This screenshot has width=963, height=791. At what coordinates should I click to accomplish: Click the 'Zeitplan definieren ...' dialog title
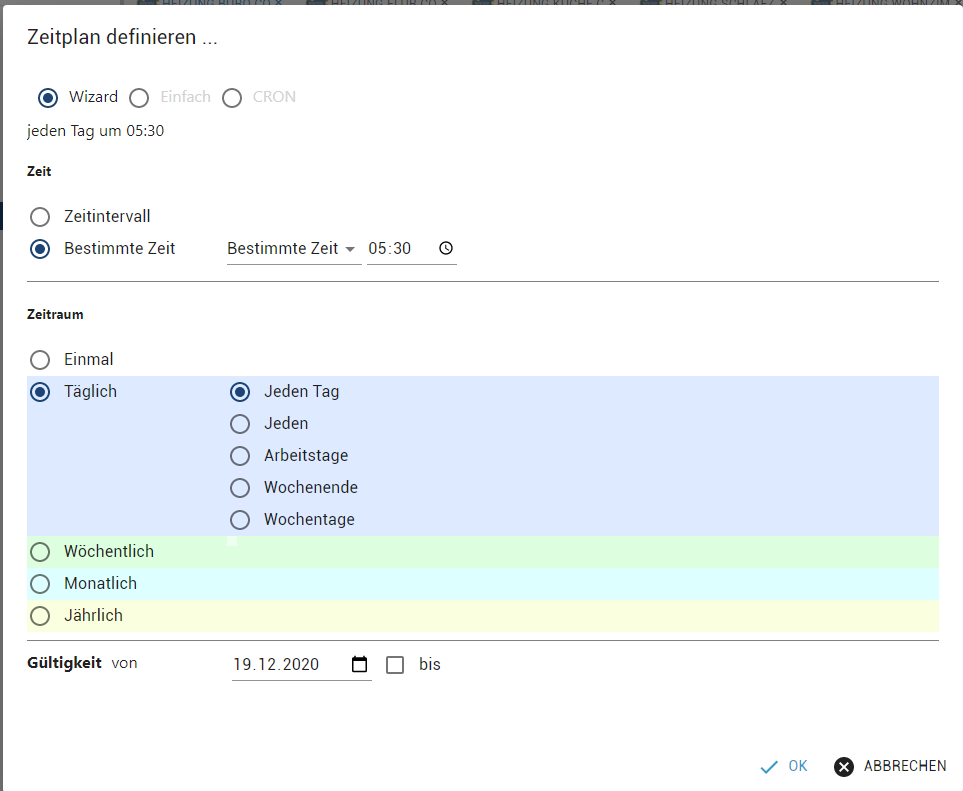coord(122,37)
